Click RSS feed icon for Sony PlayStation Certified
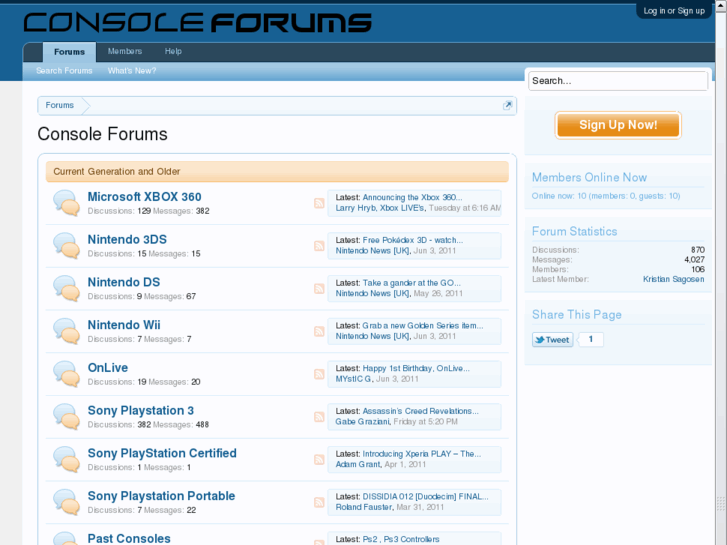Image resolution: width=727 pixels, height=545 pixels. [x=319, y=459]
